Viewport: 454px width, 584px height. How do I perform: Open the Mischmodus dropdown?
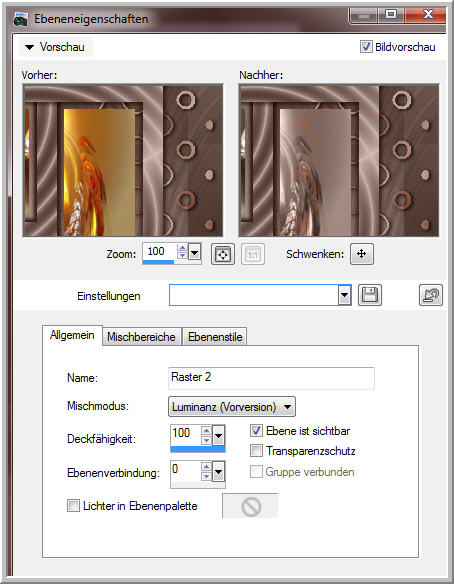pyautogui.click(x=232, y=407)
